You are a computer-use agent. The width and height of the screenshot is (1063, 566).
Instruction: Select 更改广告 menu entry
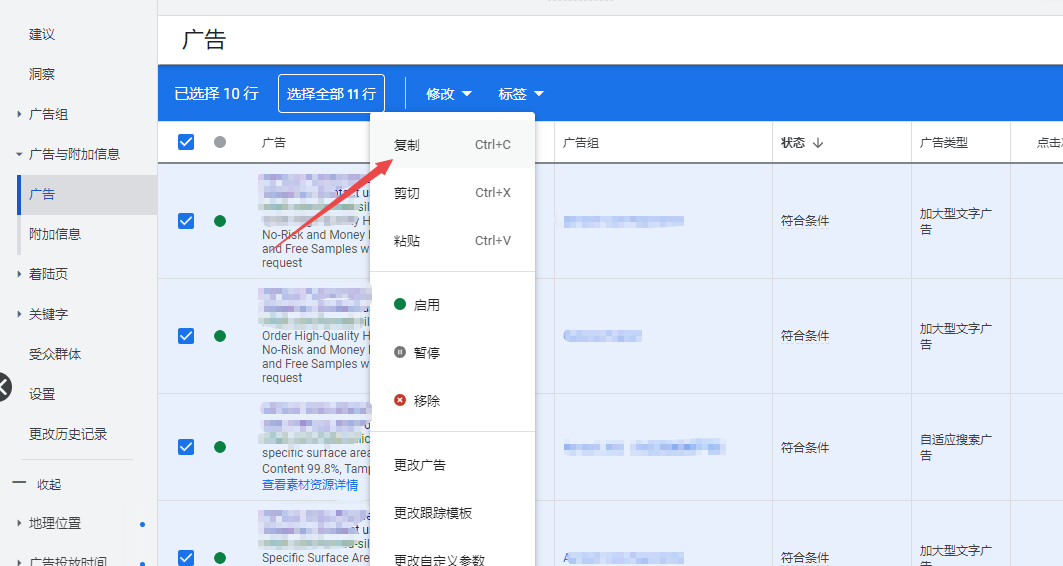point(452,465)
